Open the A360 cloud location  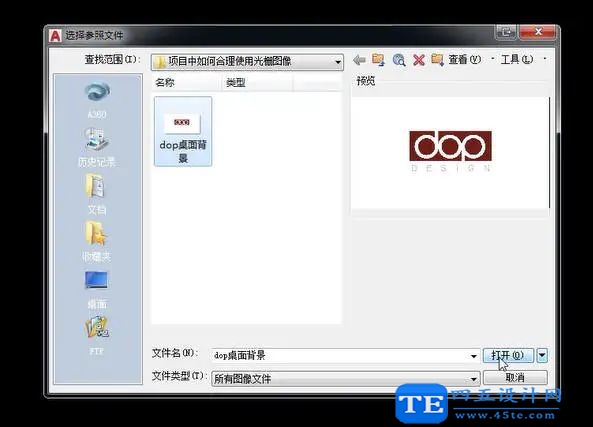click(98, 100)
